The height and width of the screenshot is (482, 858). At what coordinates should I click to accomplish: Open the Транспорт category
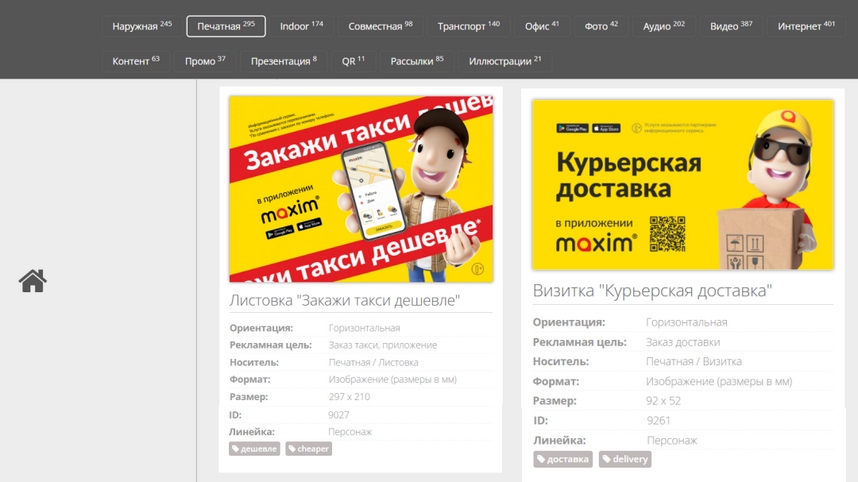[468, 26]
